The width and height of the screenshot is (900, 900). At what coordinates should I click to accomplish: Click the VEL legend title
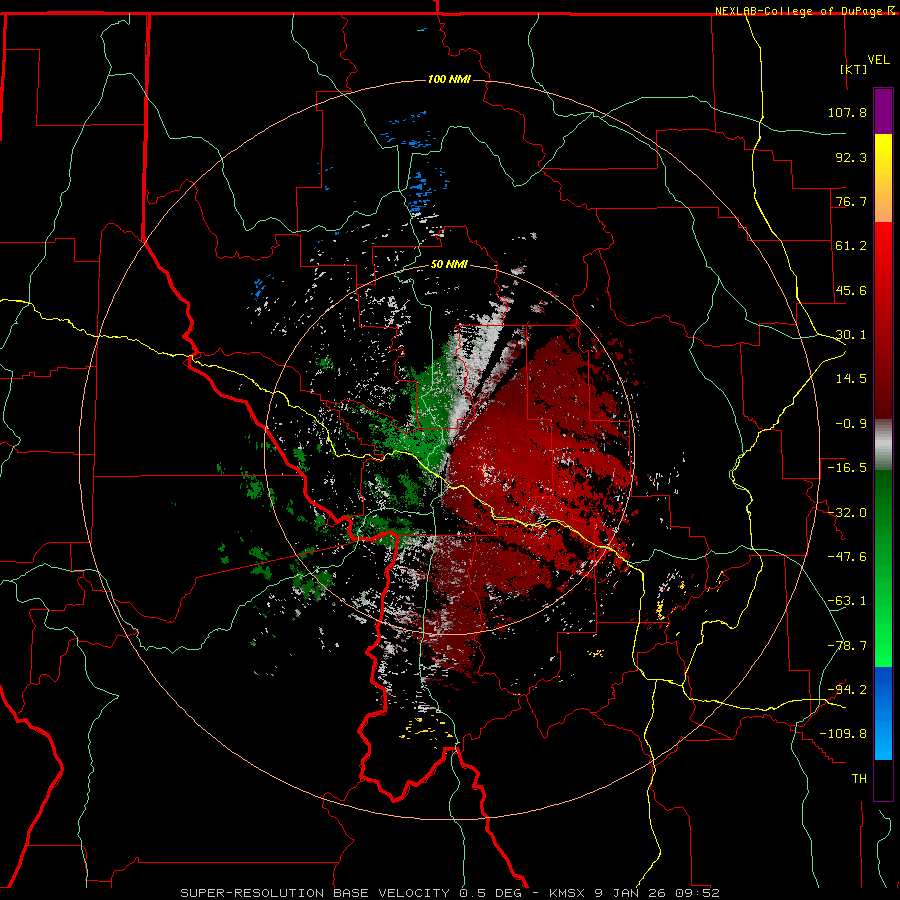tap(878, 60)
